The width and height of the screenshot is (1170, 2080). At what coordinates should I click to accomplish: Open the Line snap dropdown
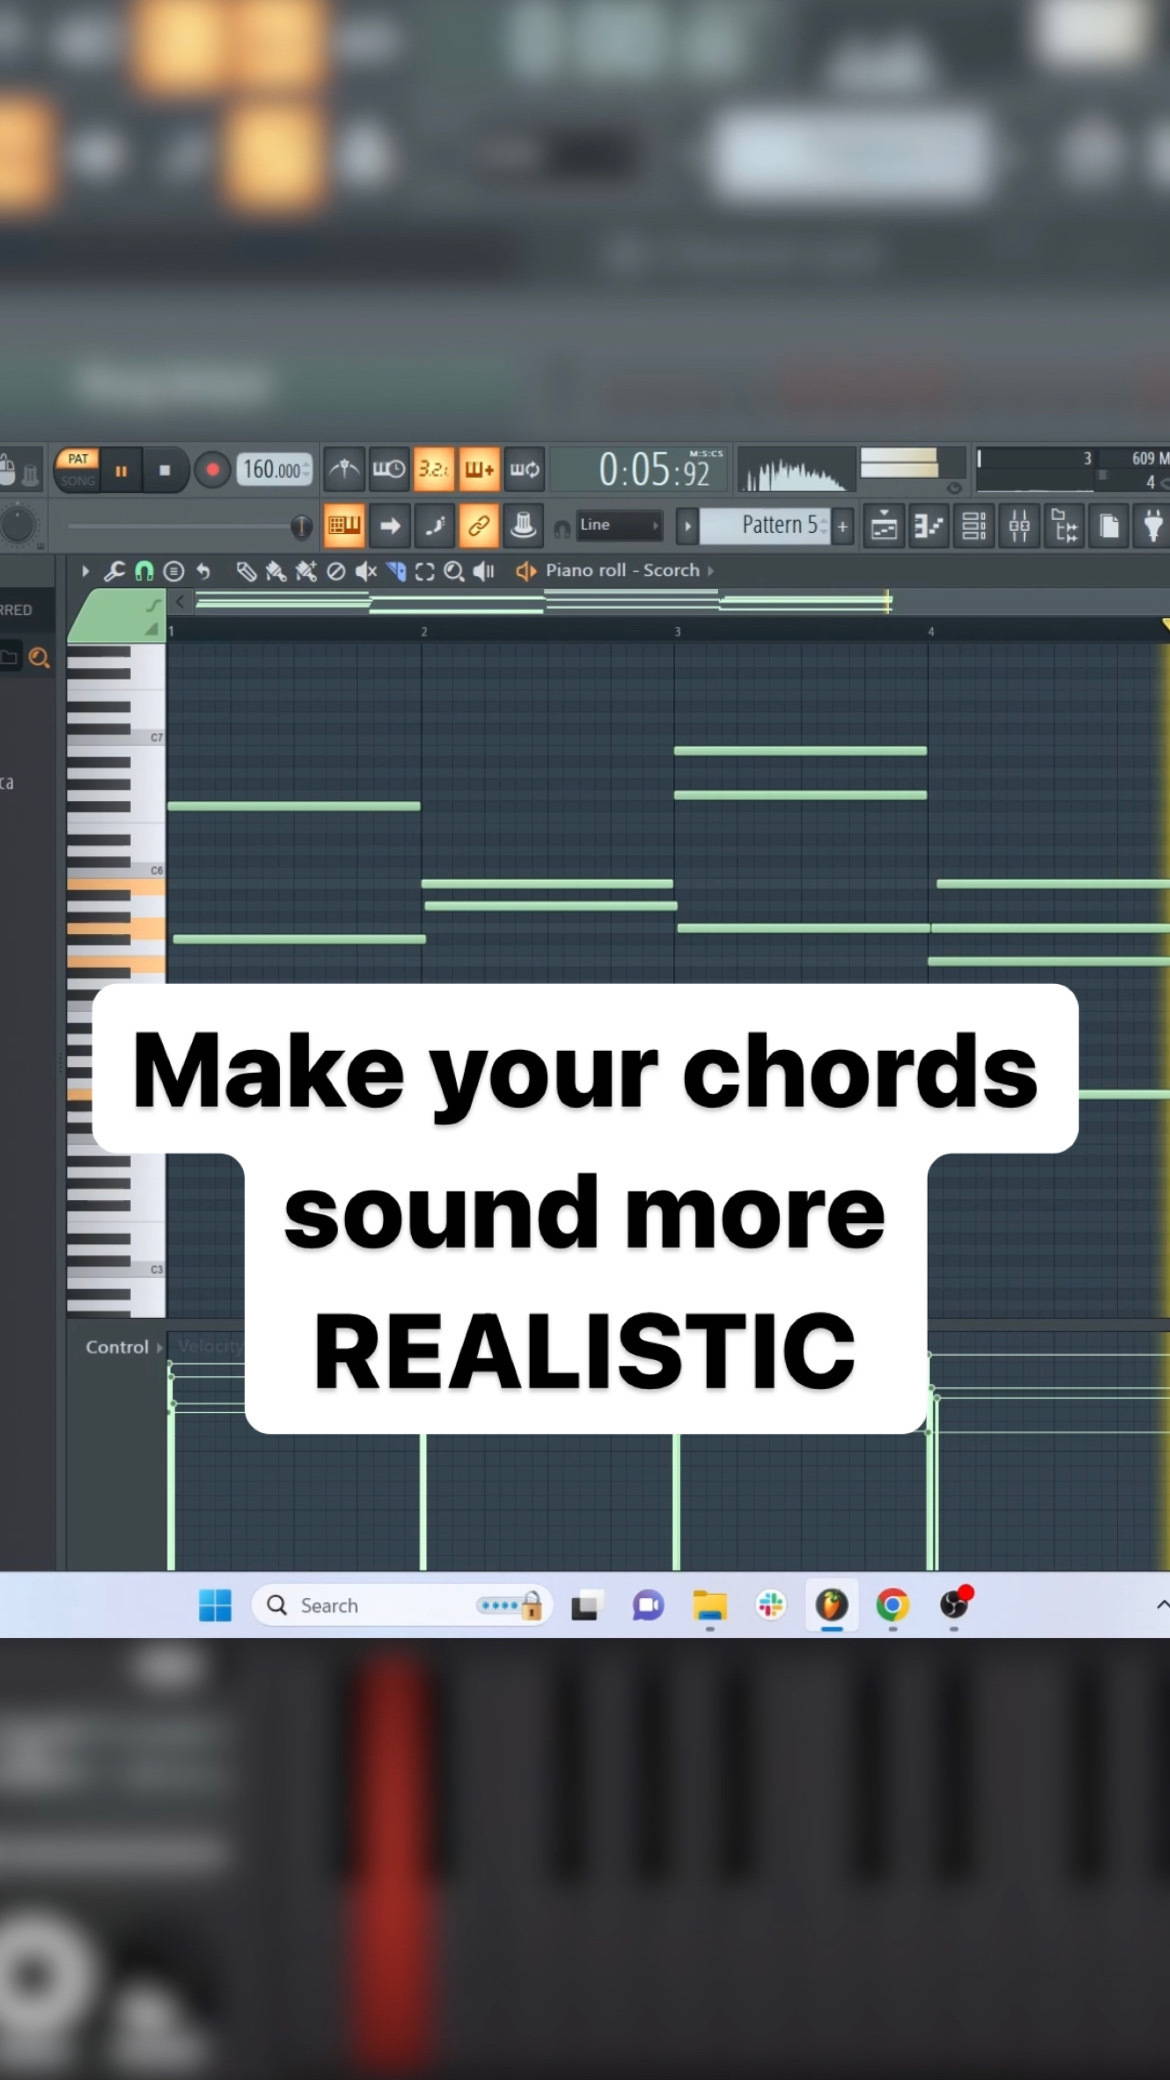619,525
